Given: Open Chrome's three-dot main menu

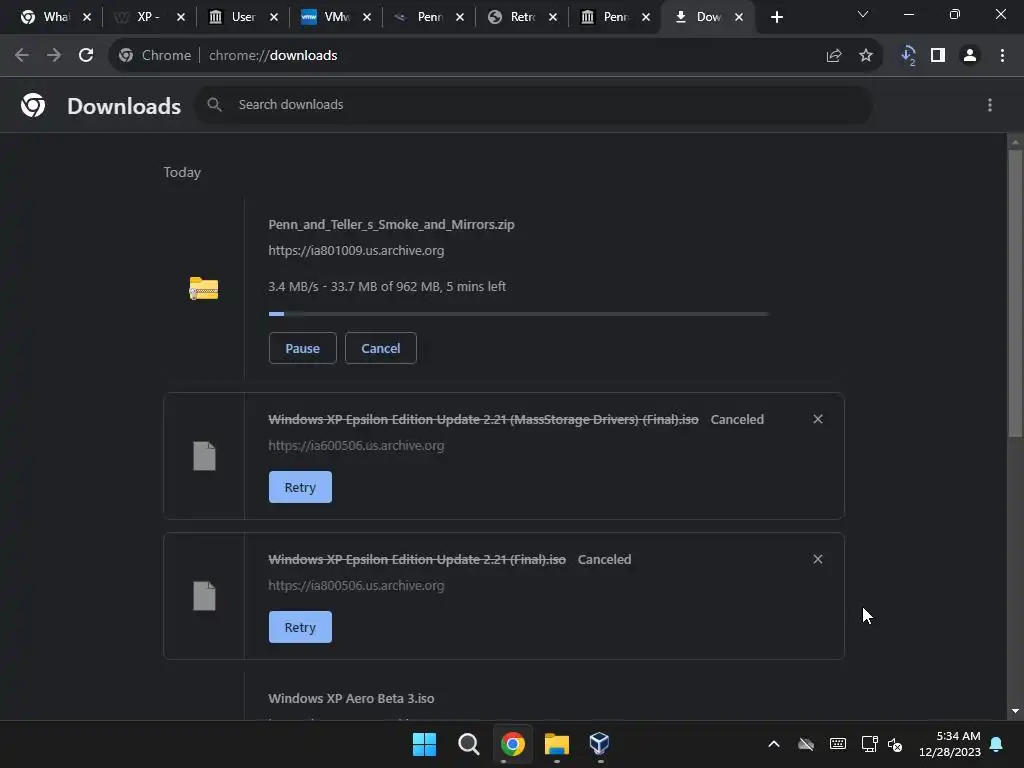Looking at the screenshot, I should [1002, 56].
